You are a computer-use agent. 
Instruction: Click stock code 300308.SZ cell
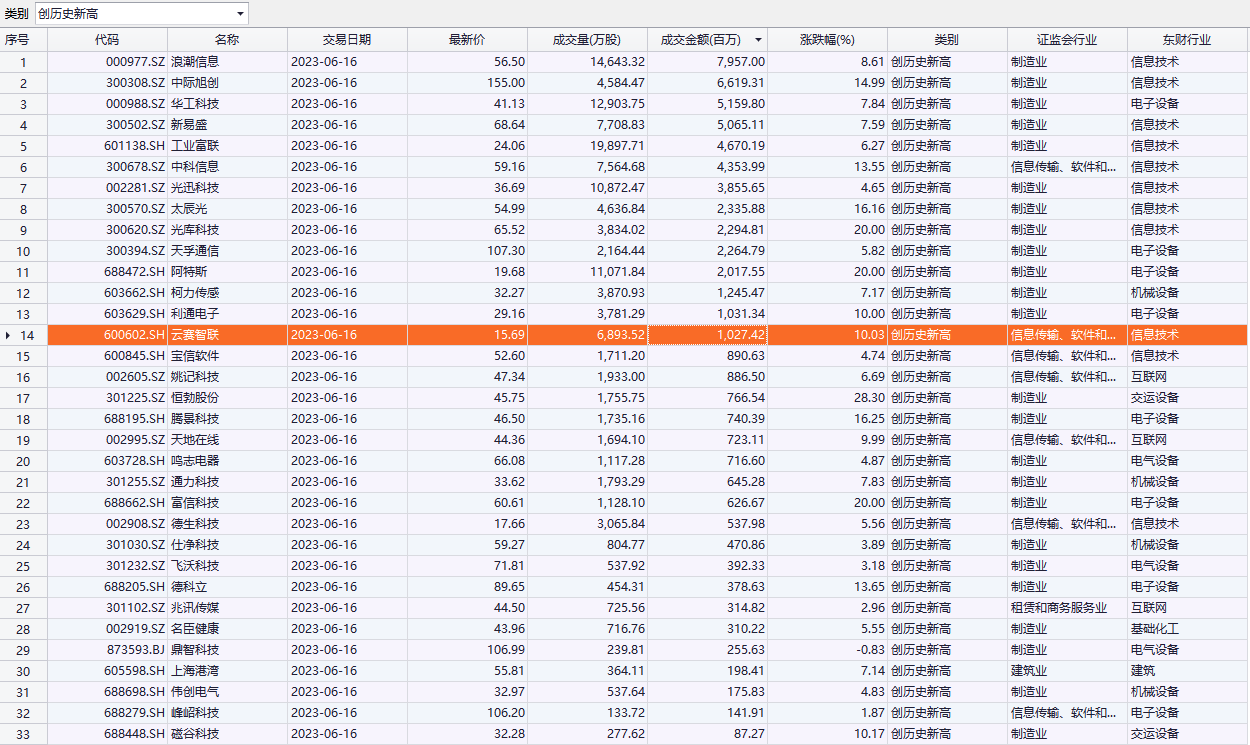(x=135, y=83)
